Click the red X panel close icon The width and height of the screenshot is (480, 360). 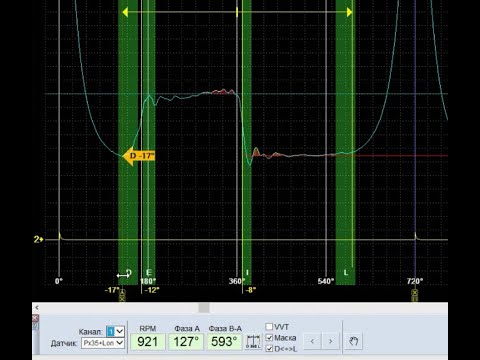click(35, 318)
